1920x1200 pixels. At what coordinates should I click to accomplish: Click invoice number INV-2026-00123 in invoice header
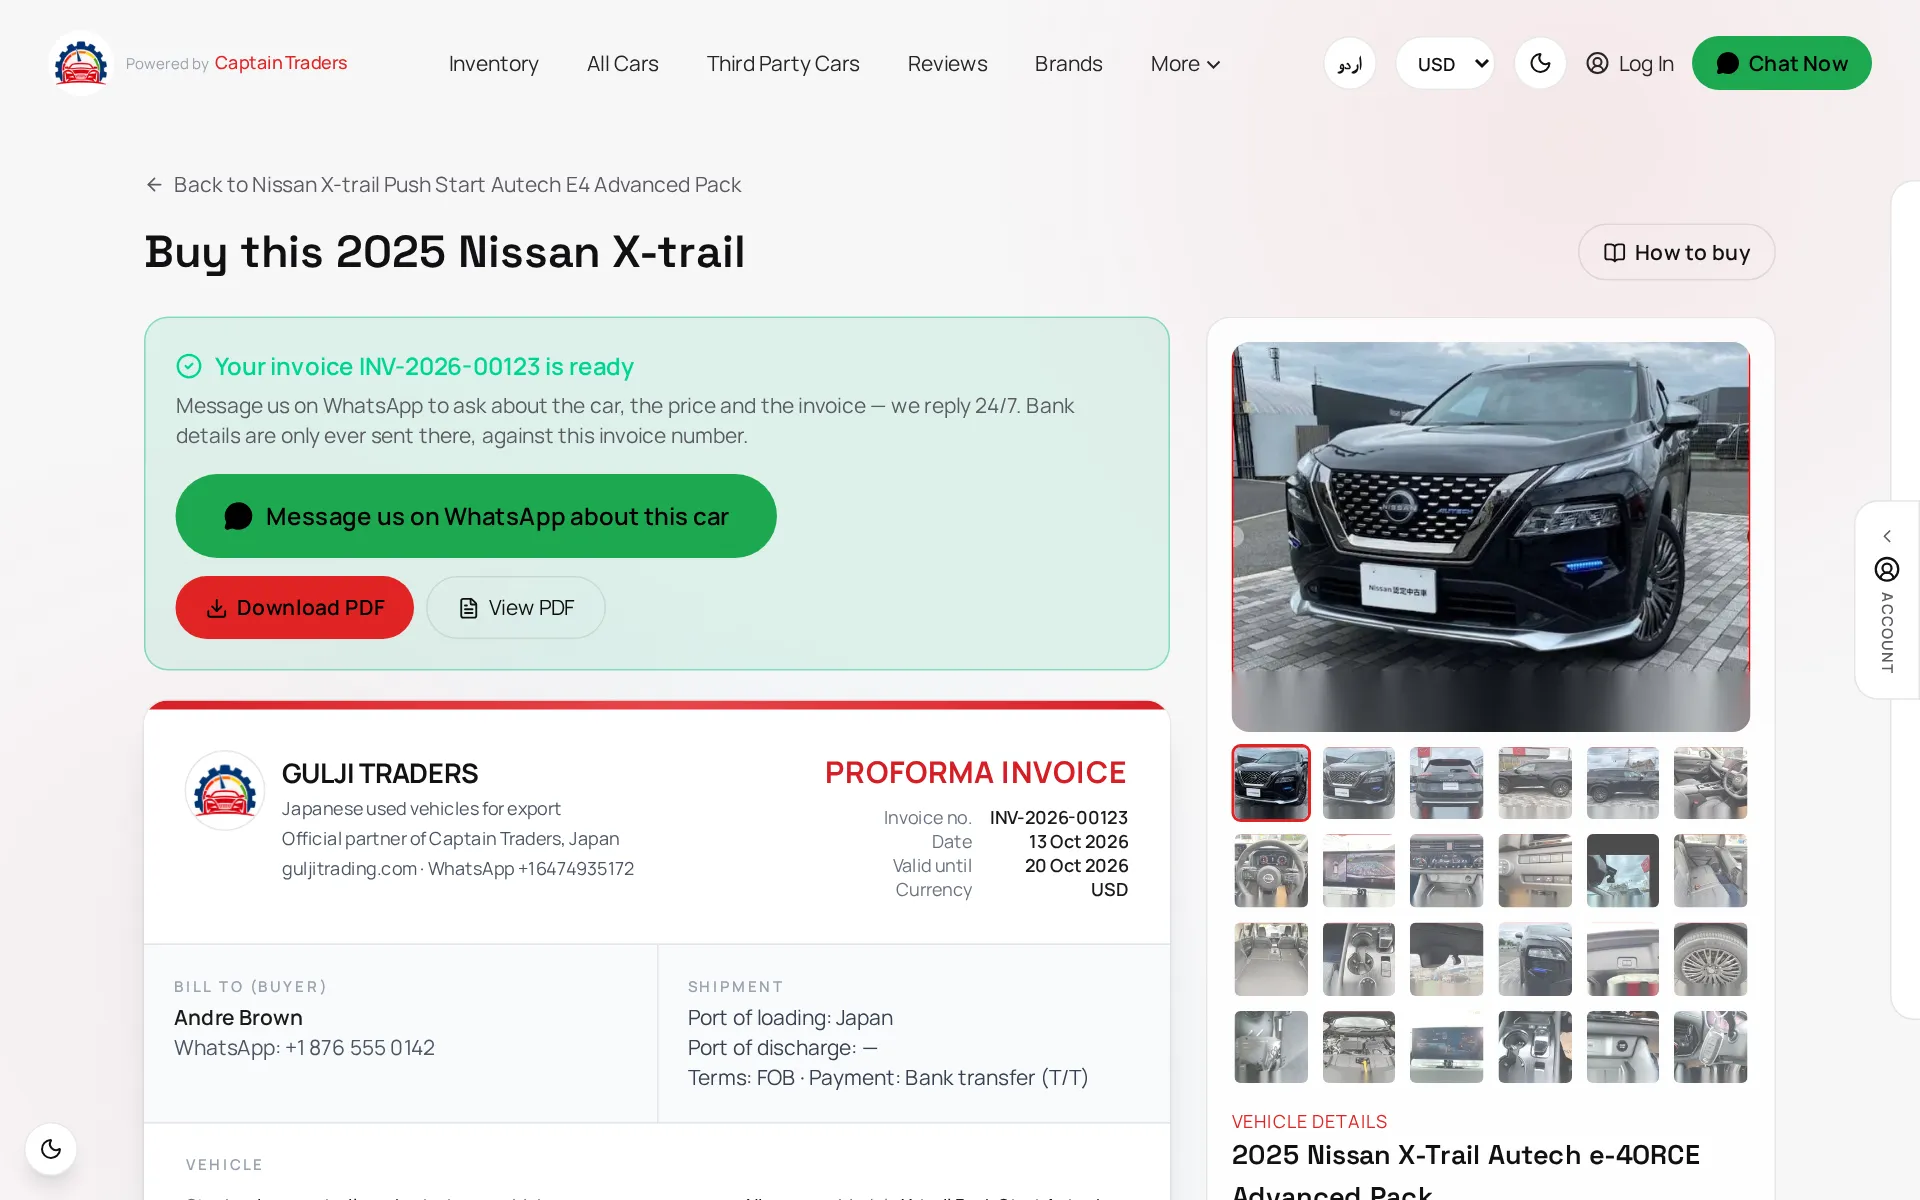[x=1059, y=817]
